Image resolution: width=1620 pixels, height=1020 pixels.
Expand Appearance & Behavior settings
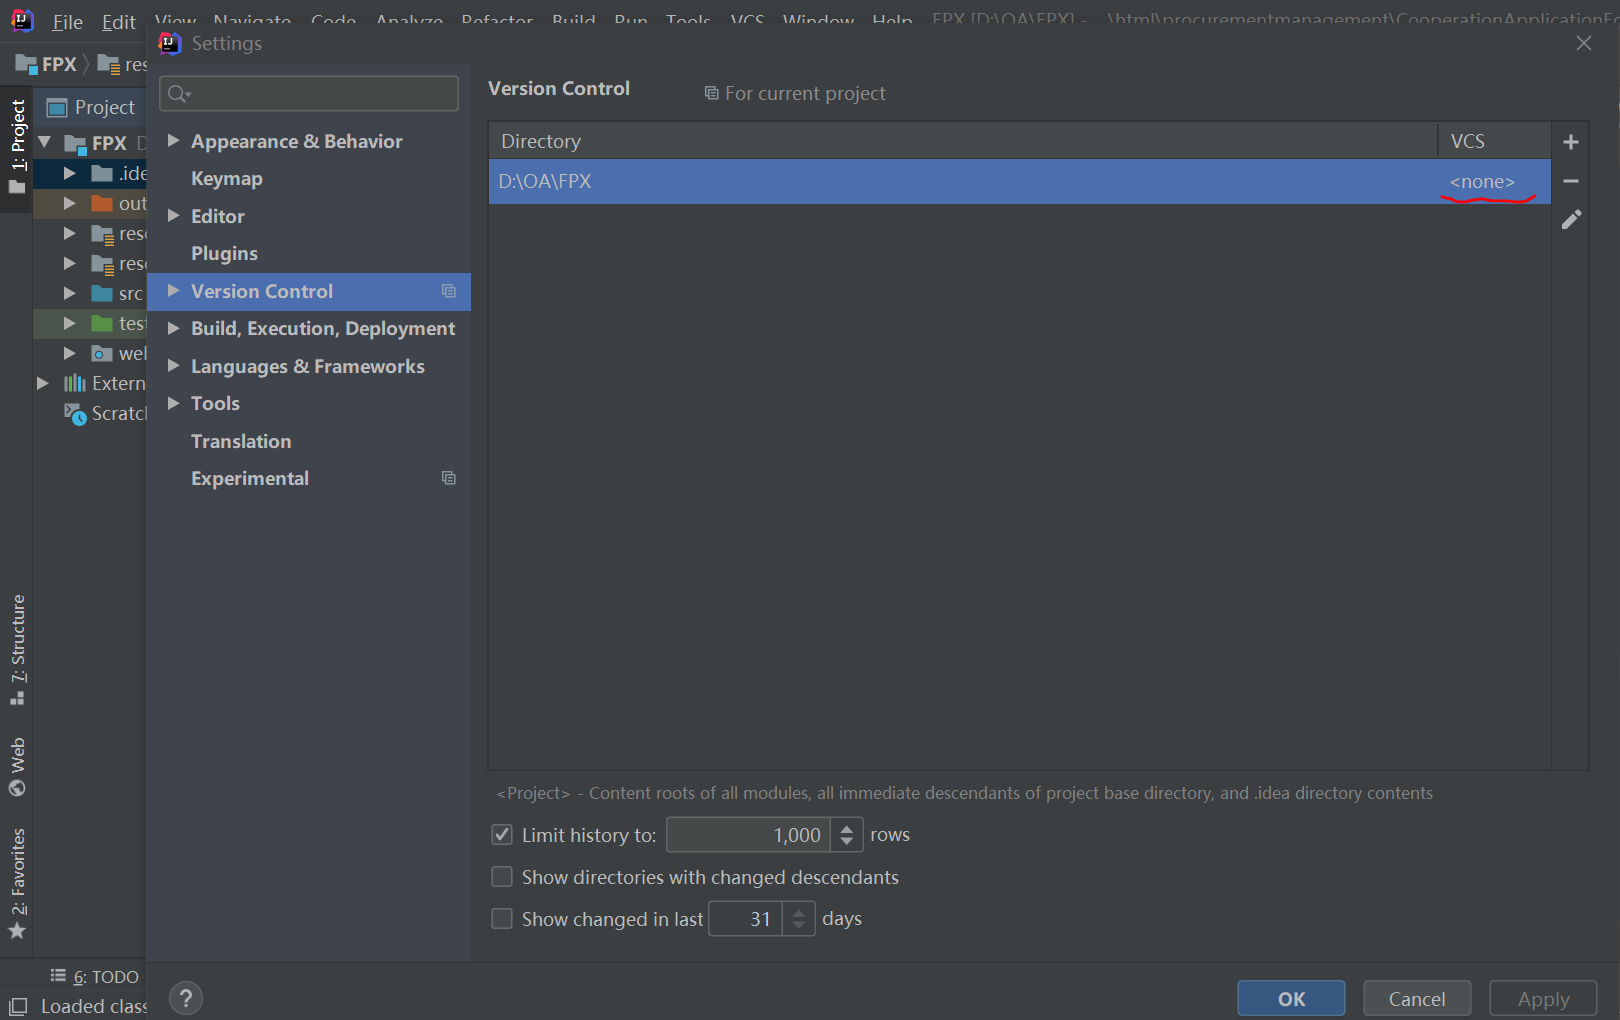173,141
